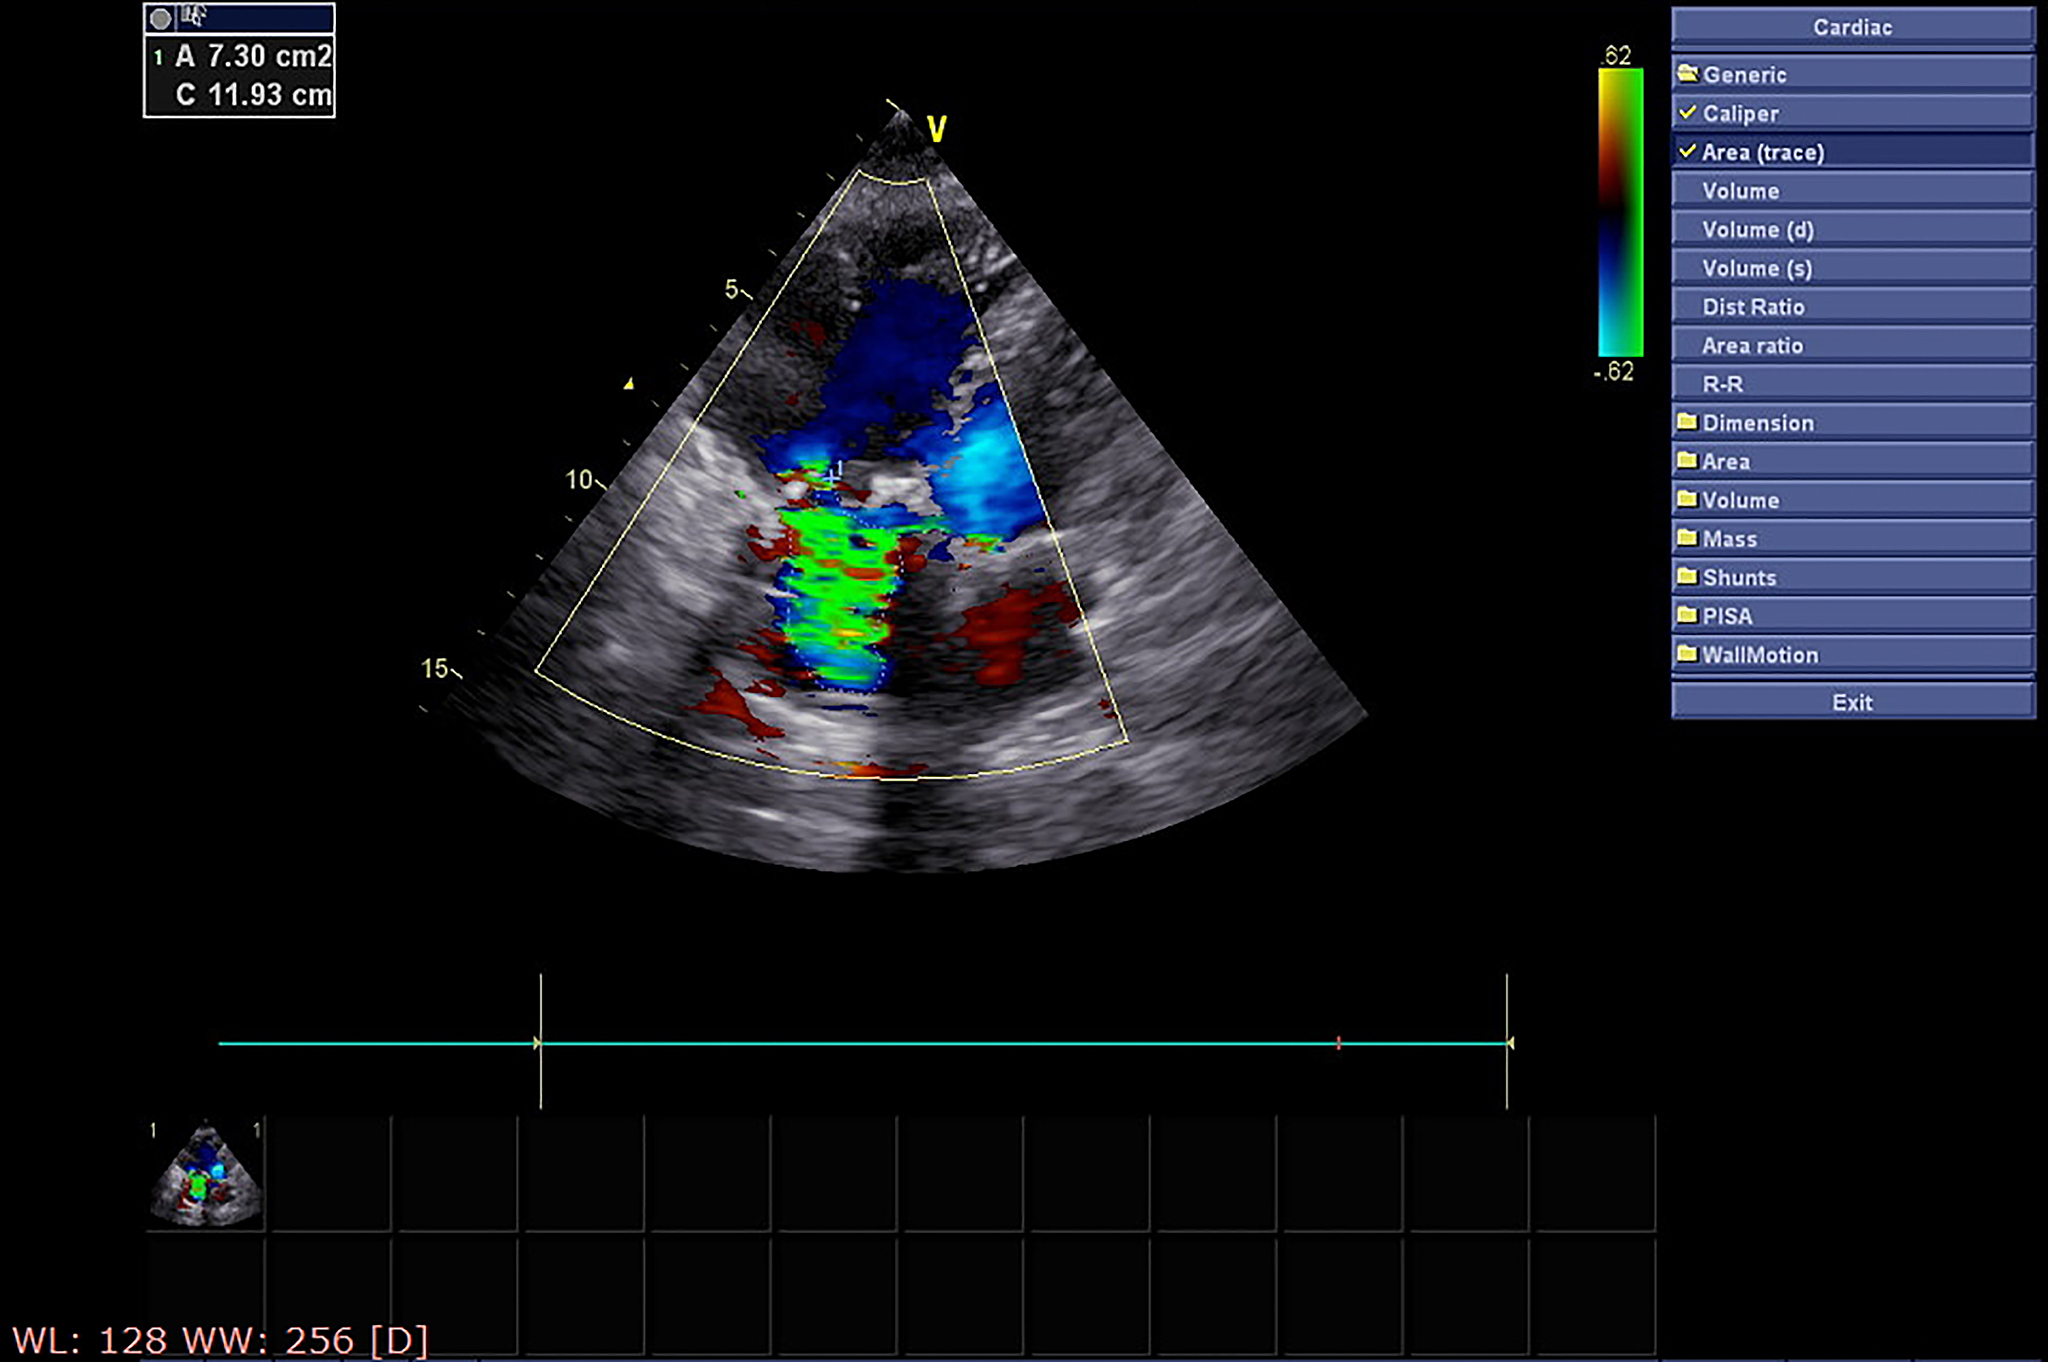Click the Shunts folder icon

tap(1688, 577)
